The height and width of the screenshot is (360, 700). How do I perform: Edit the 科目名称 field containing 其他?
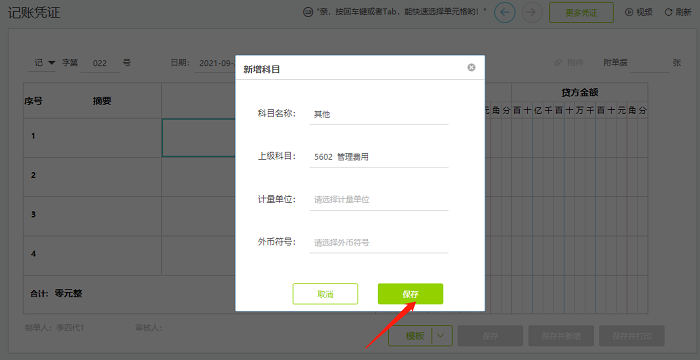point(379,114)
